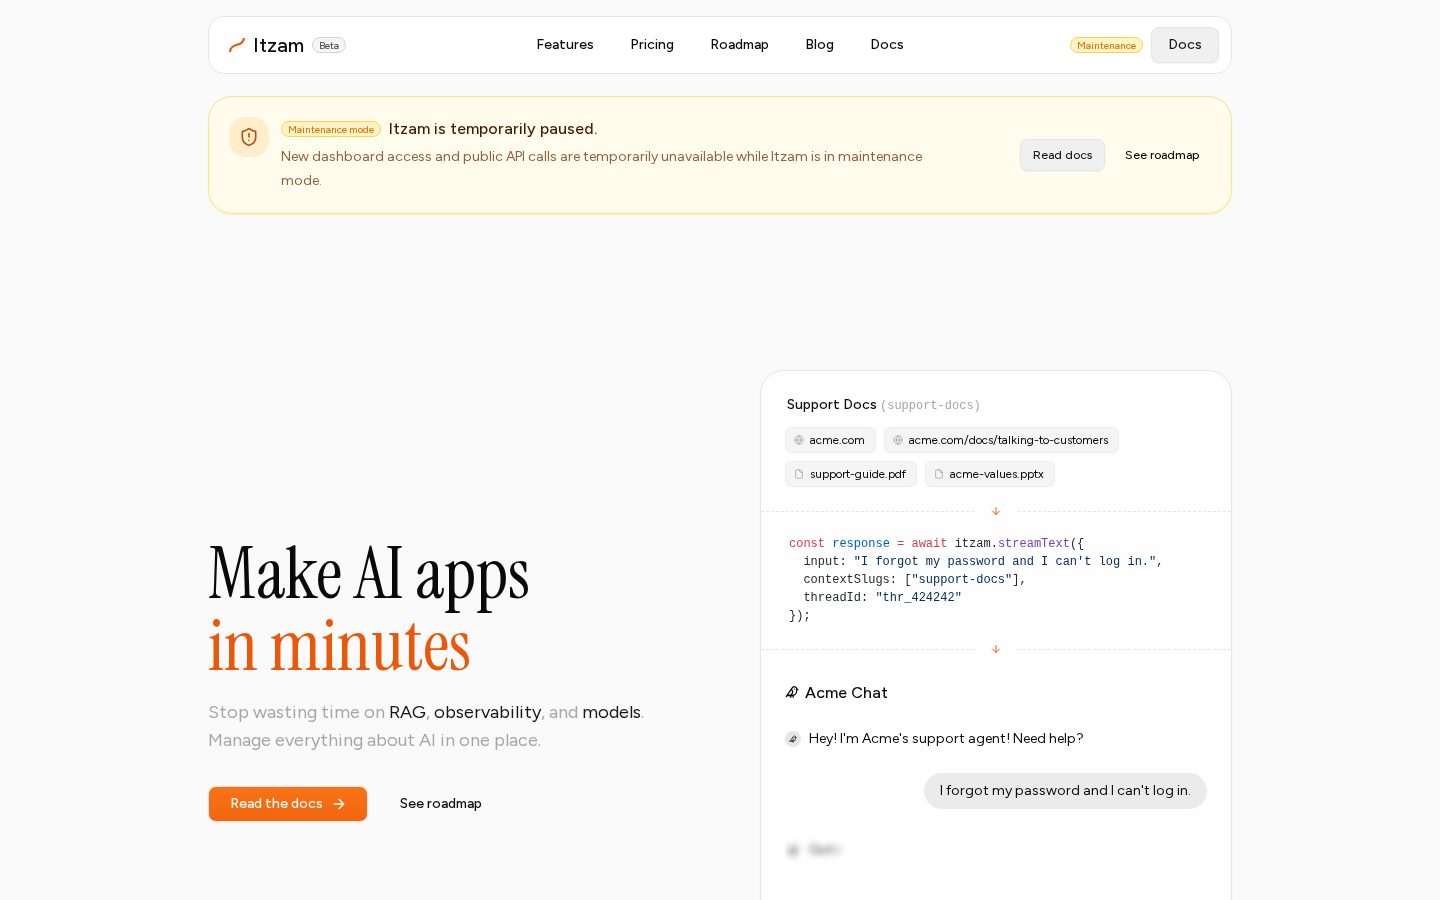Click the down arrow above the code snippet
The width and height of the screenshot is (1440, 900).
tap(996, 511)
